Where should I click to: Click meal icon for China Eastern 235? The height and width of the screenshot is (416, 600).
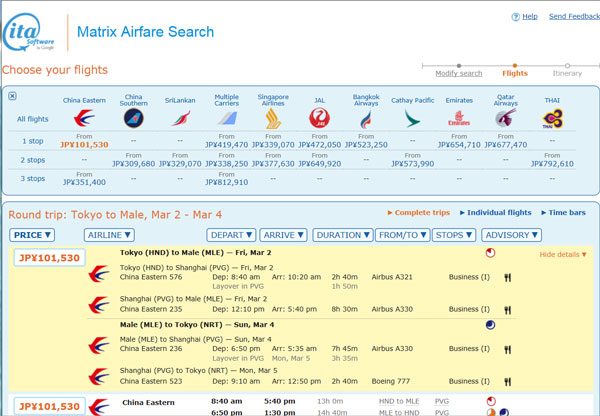tap(507, 310)
